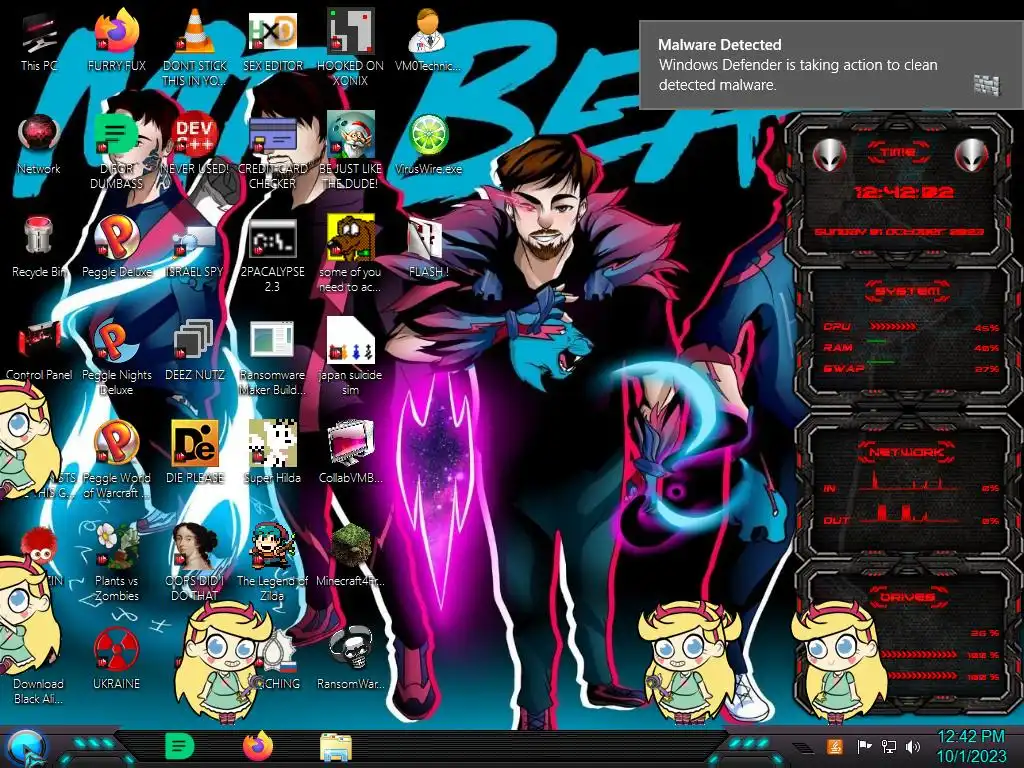Screen dimensions: 1024x768
Task: Open Ransomware Maker Builder shortcut
Action: pos(272,358)
